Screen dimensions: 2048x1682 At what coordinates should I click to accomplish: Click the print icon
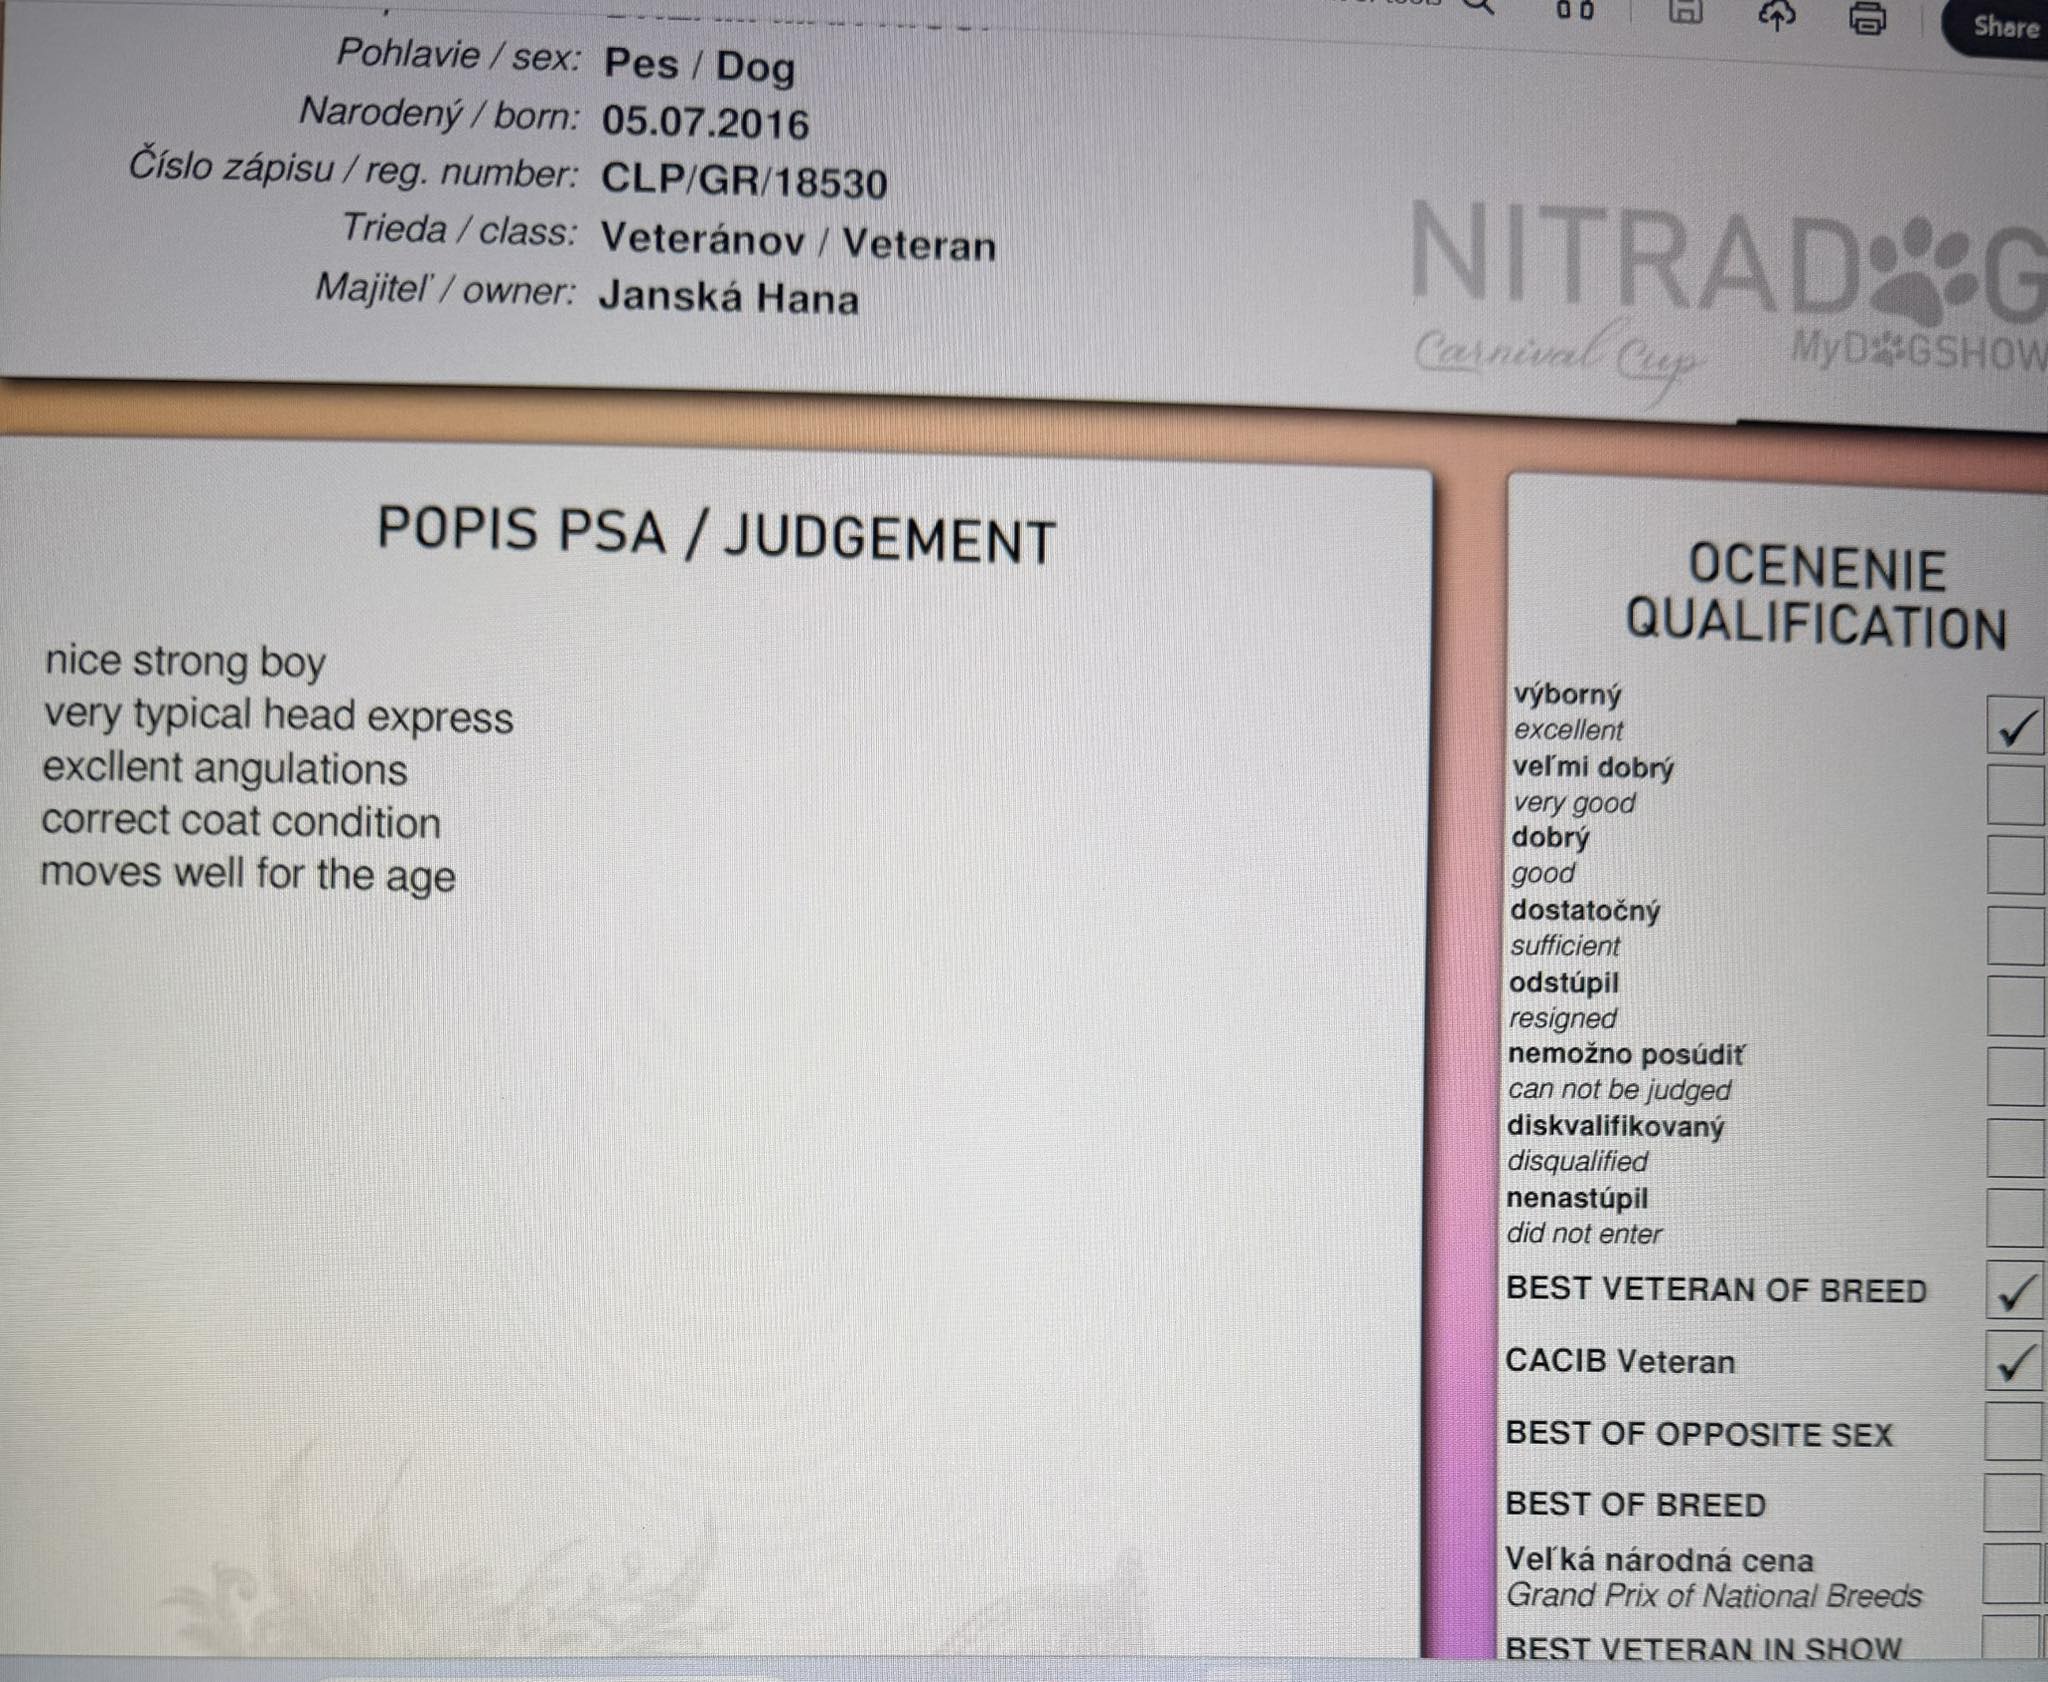pyautogui.click(x=1867, y=17)
